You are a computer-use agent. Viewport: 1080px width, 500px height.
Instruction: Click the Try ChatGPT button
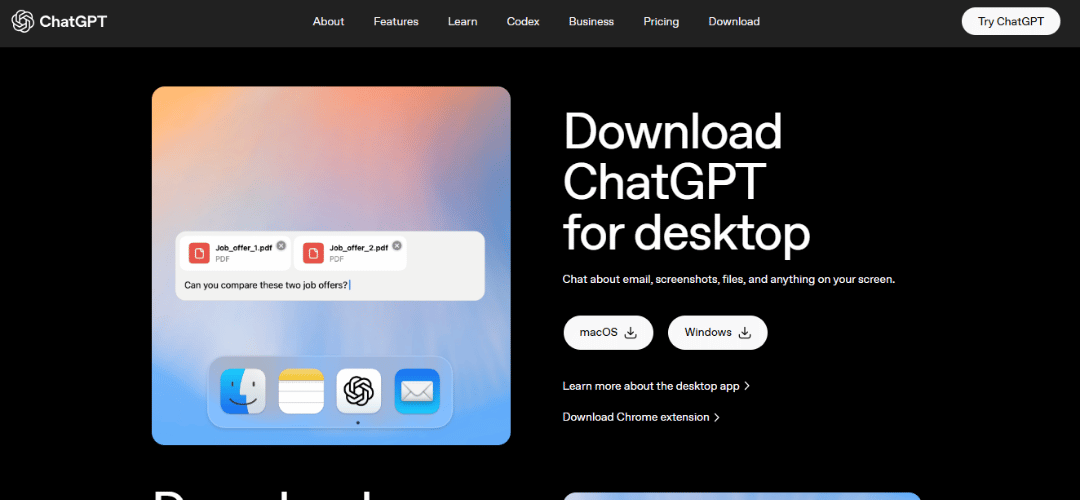tap(1010, 21)
